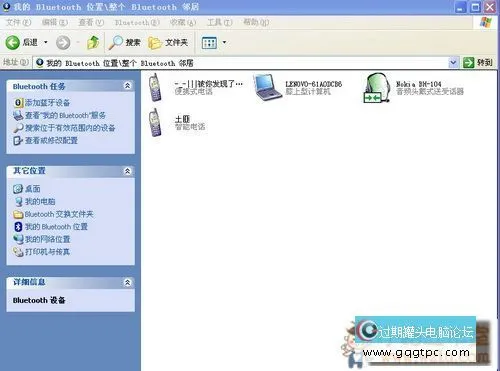Click the LENOVO-61A0DCB6 device name
This screenshot has width=500, height=371.
click(x=314, y=84)
